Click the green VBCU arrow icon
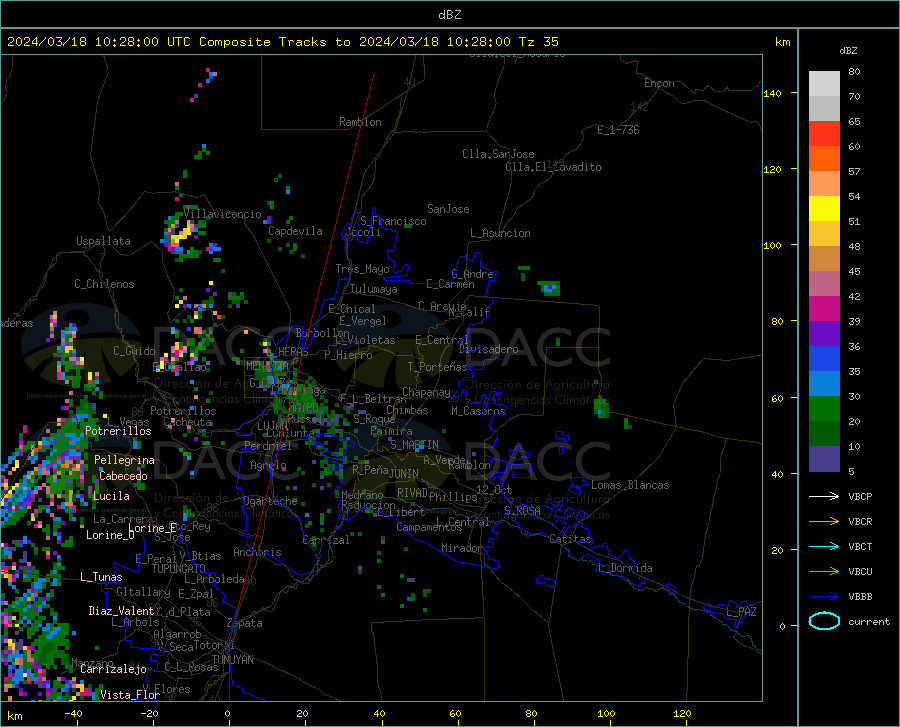This screenshot has width=900, height=727. click(x=824, y=571)
